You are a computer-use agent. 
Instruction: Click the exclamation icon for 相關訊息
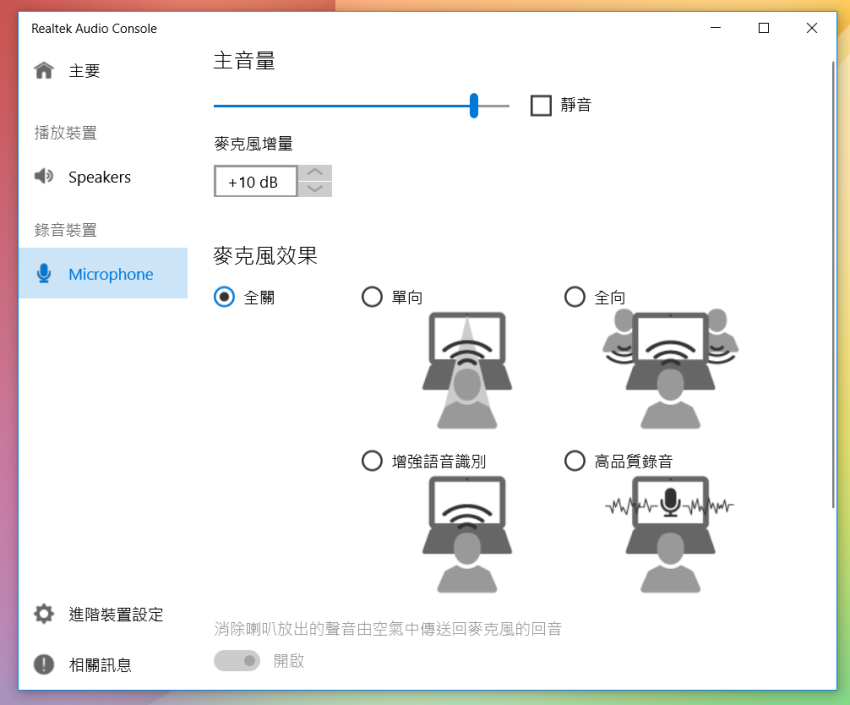point(44,664)
